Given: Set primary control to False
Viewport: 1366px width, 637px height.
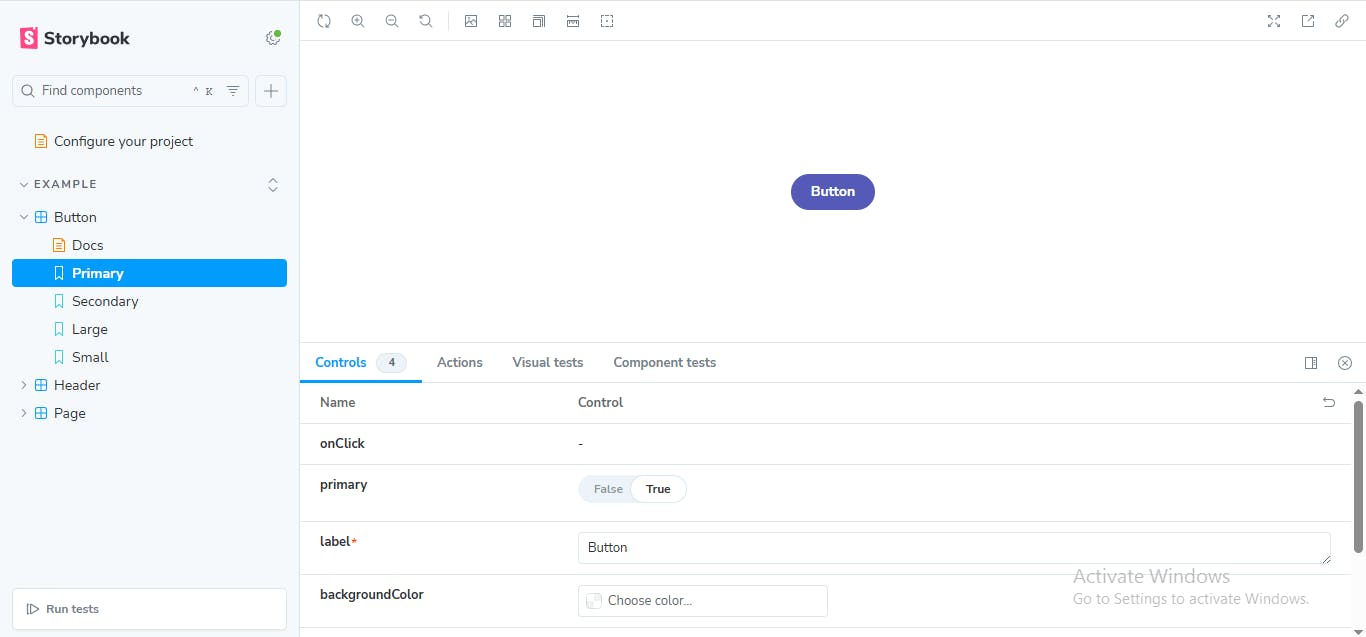Looking at the screenshot, I should click(607, 488).
